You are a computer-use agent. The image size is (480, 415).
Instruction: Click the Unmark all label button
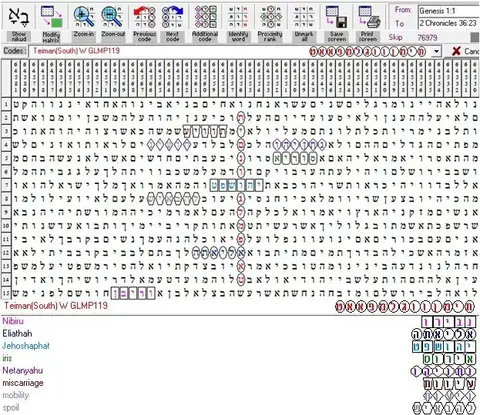click(304, 37)
